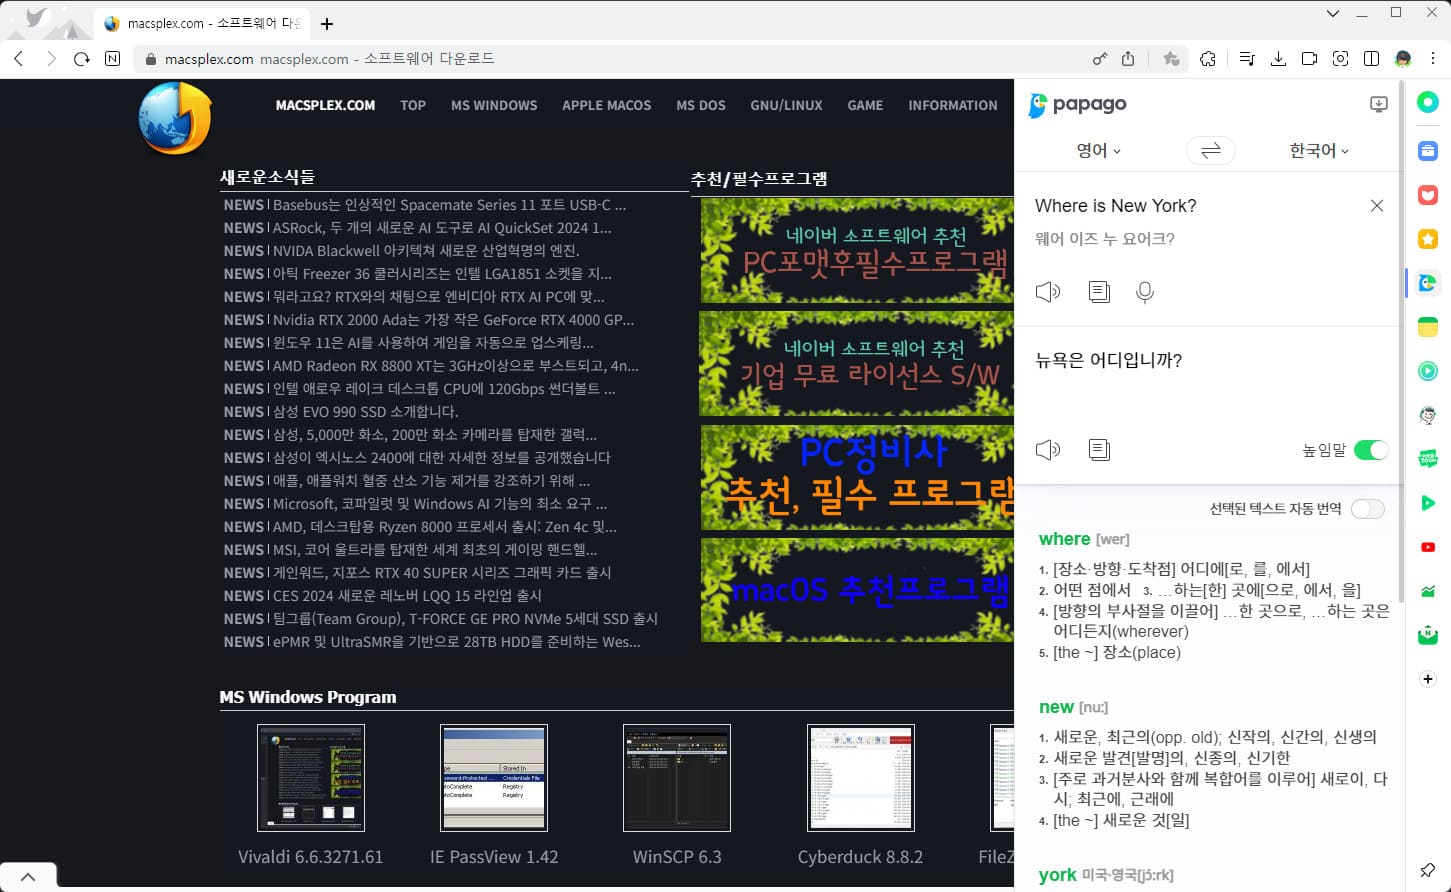The width and height of the screenshot is (1451, 892).
Task: Open the GNU/LINUX menu item
Action: [786, 105]
